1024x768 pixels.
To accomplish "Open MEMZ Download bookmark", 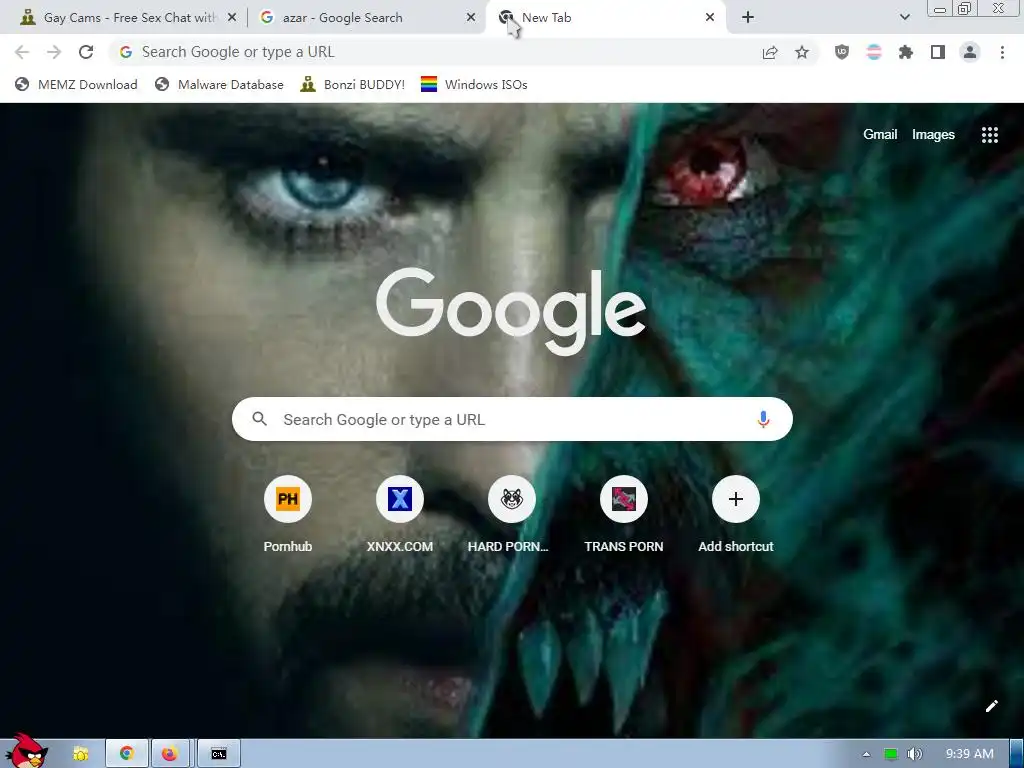I will [x=76, y=84].
